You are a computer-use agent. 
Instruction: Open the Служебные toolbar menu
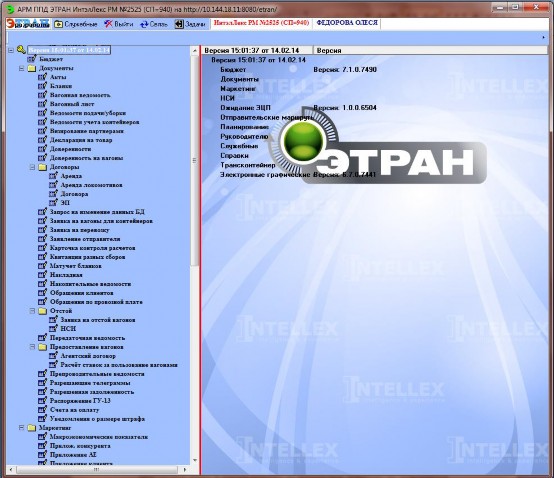76,24
